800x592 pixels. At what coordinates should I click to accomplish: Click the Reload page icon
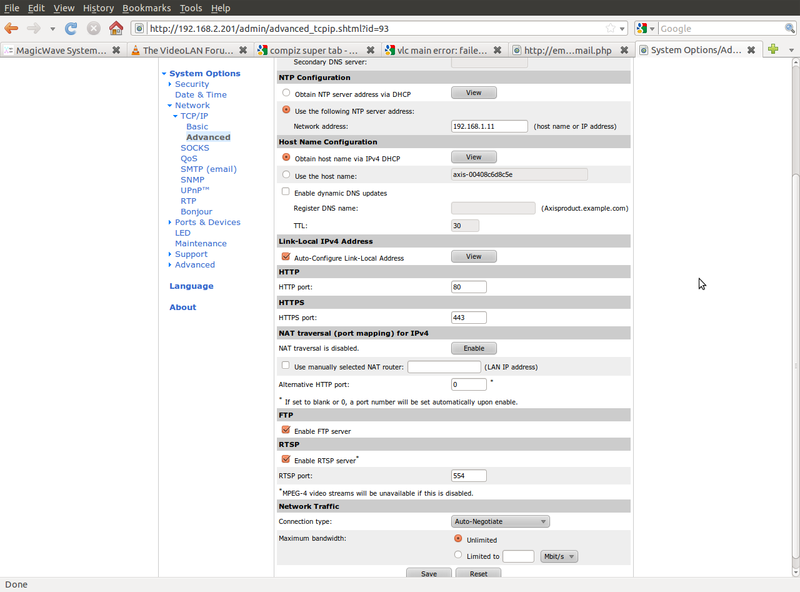(x=71, y=29)
